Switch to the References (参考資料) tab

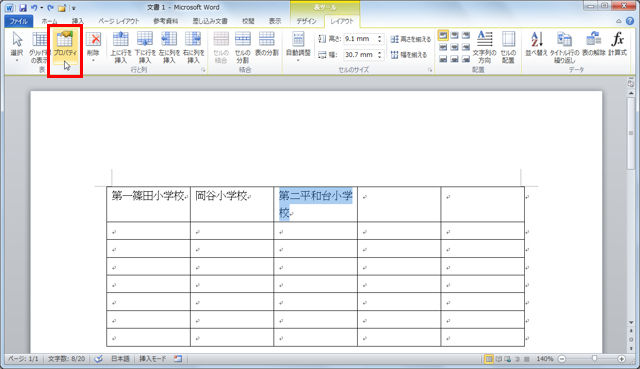coord(166,21)
